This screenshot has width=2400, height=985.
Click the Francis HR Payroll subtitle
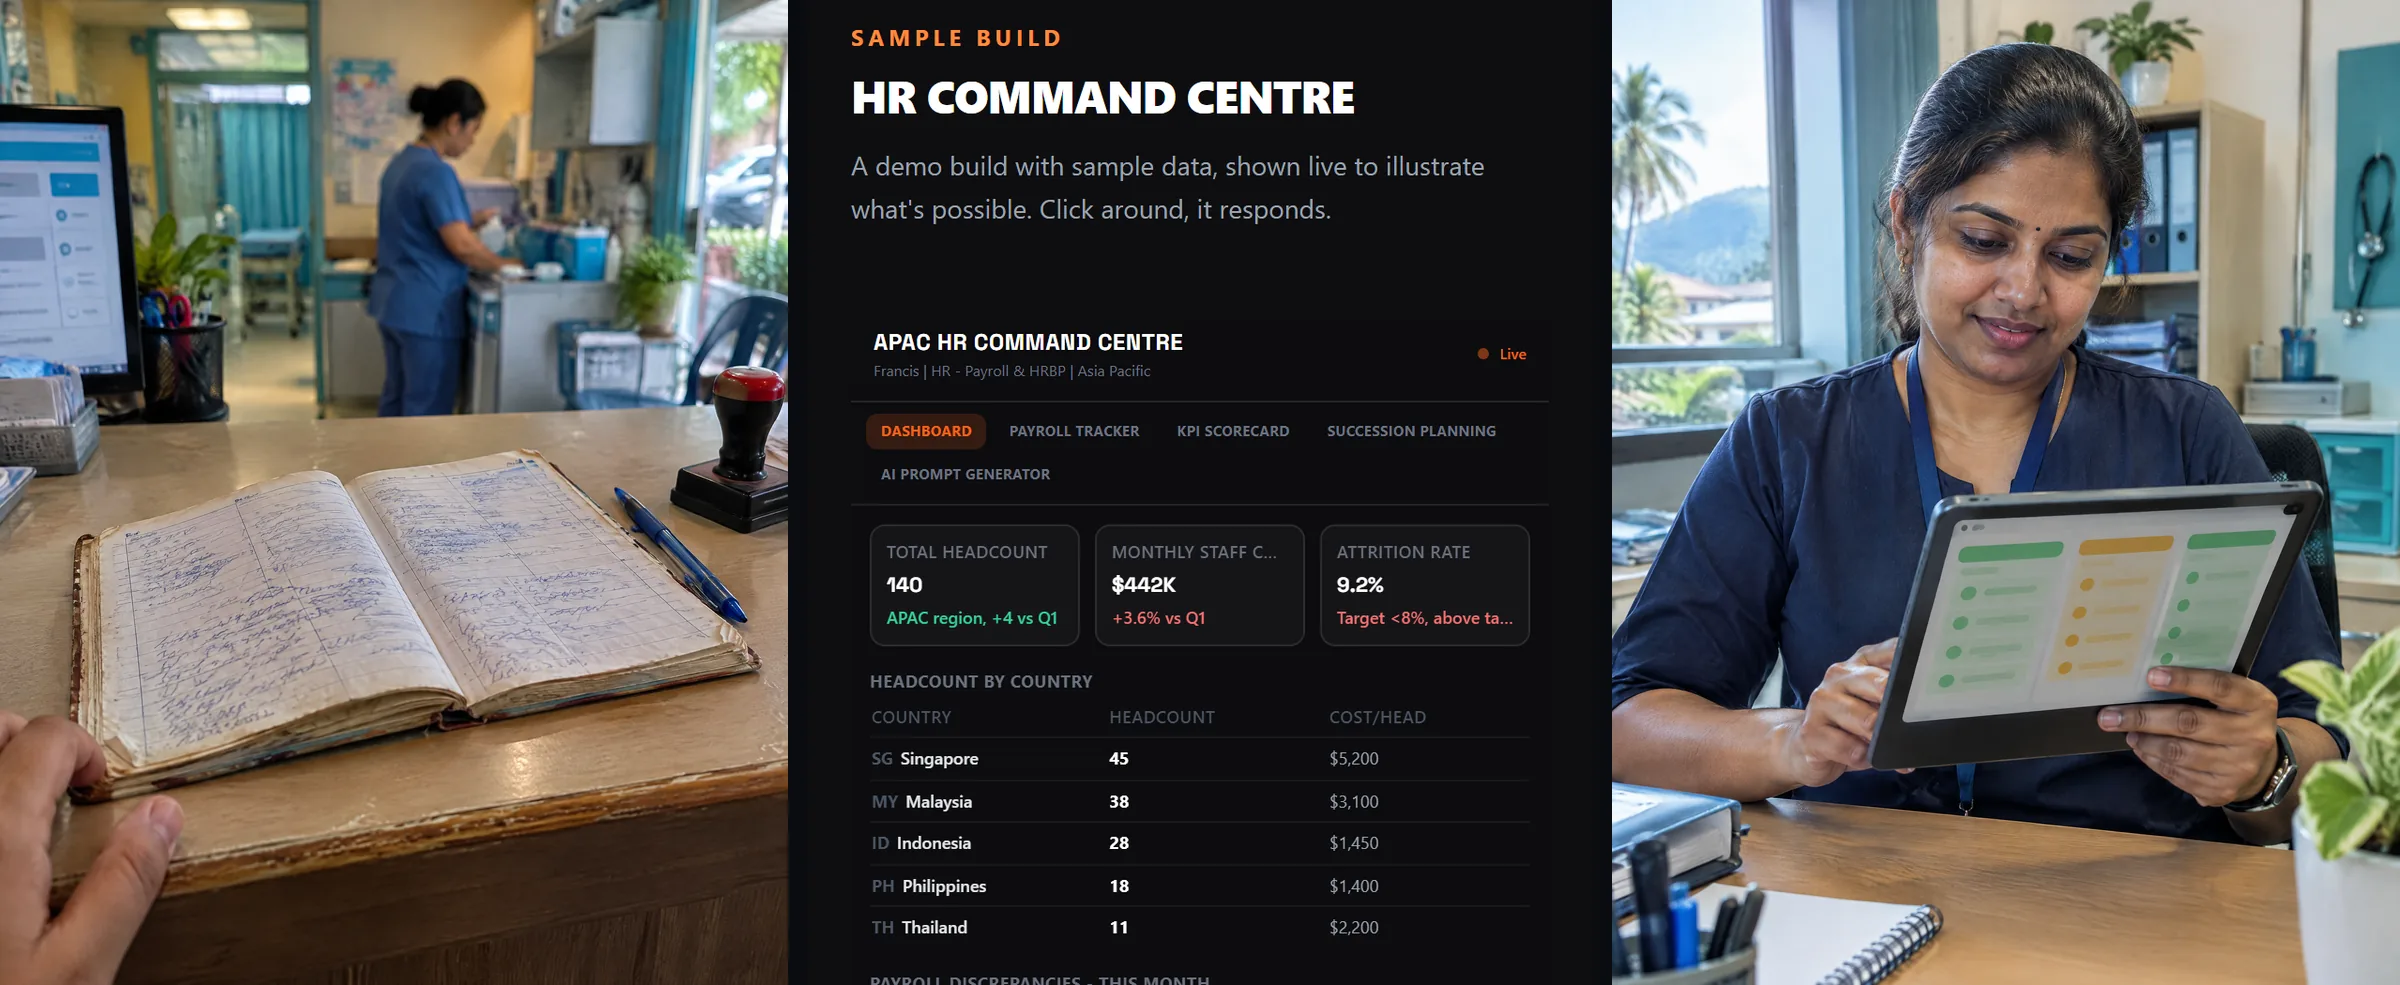click(1012, 371)
